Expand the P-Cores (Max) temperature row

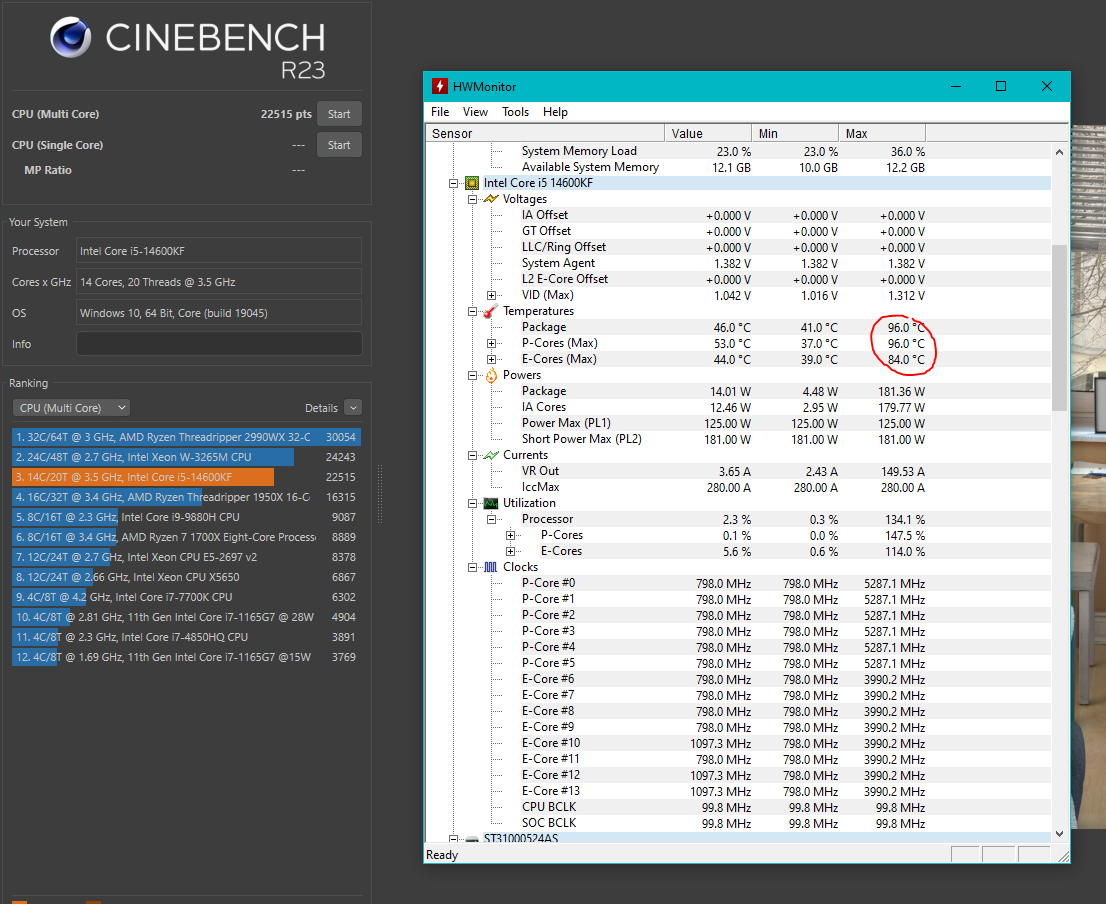(492, 343)
